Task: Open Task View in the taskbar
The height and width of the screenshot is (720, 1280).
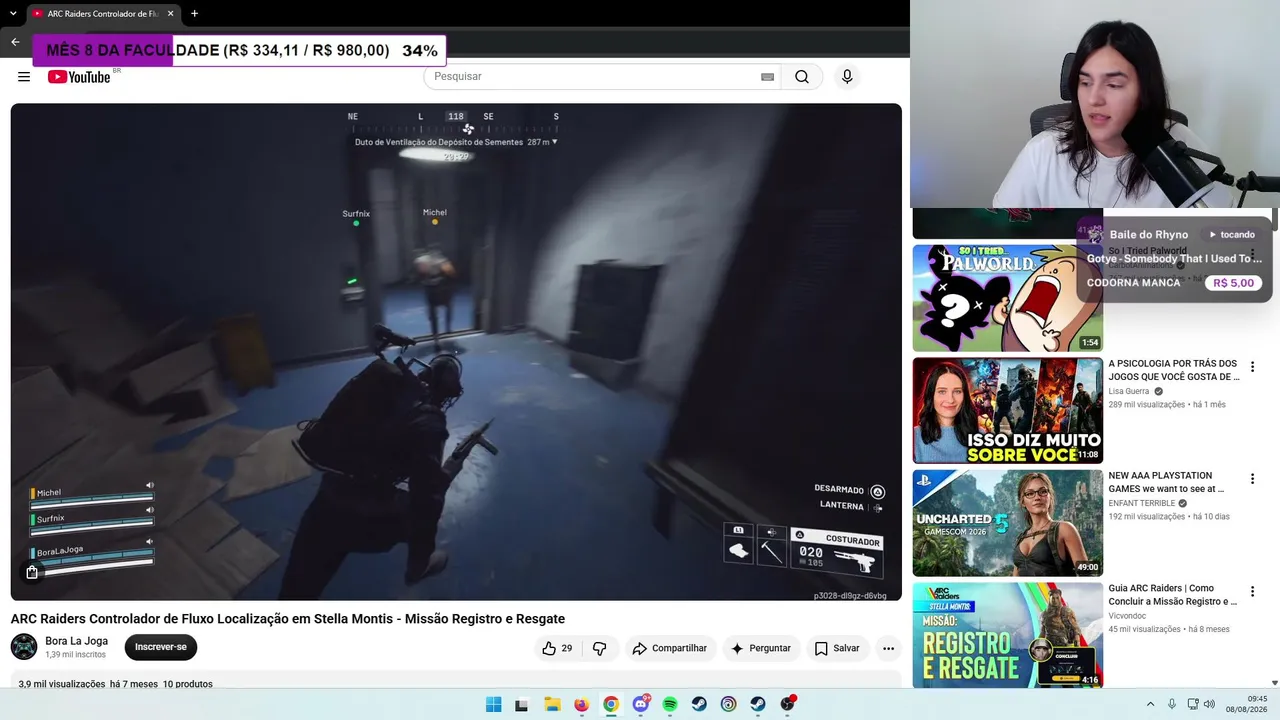Action: pyautogui.click(x=521, y=704)
